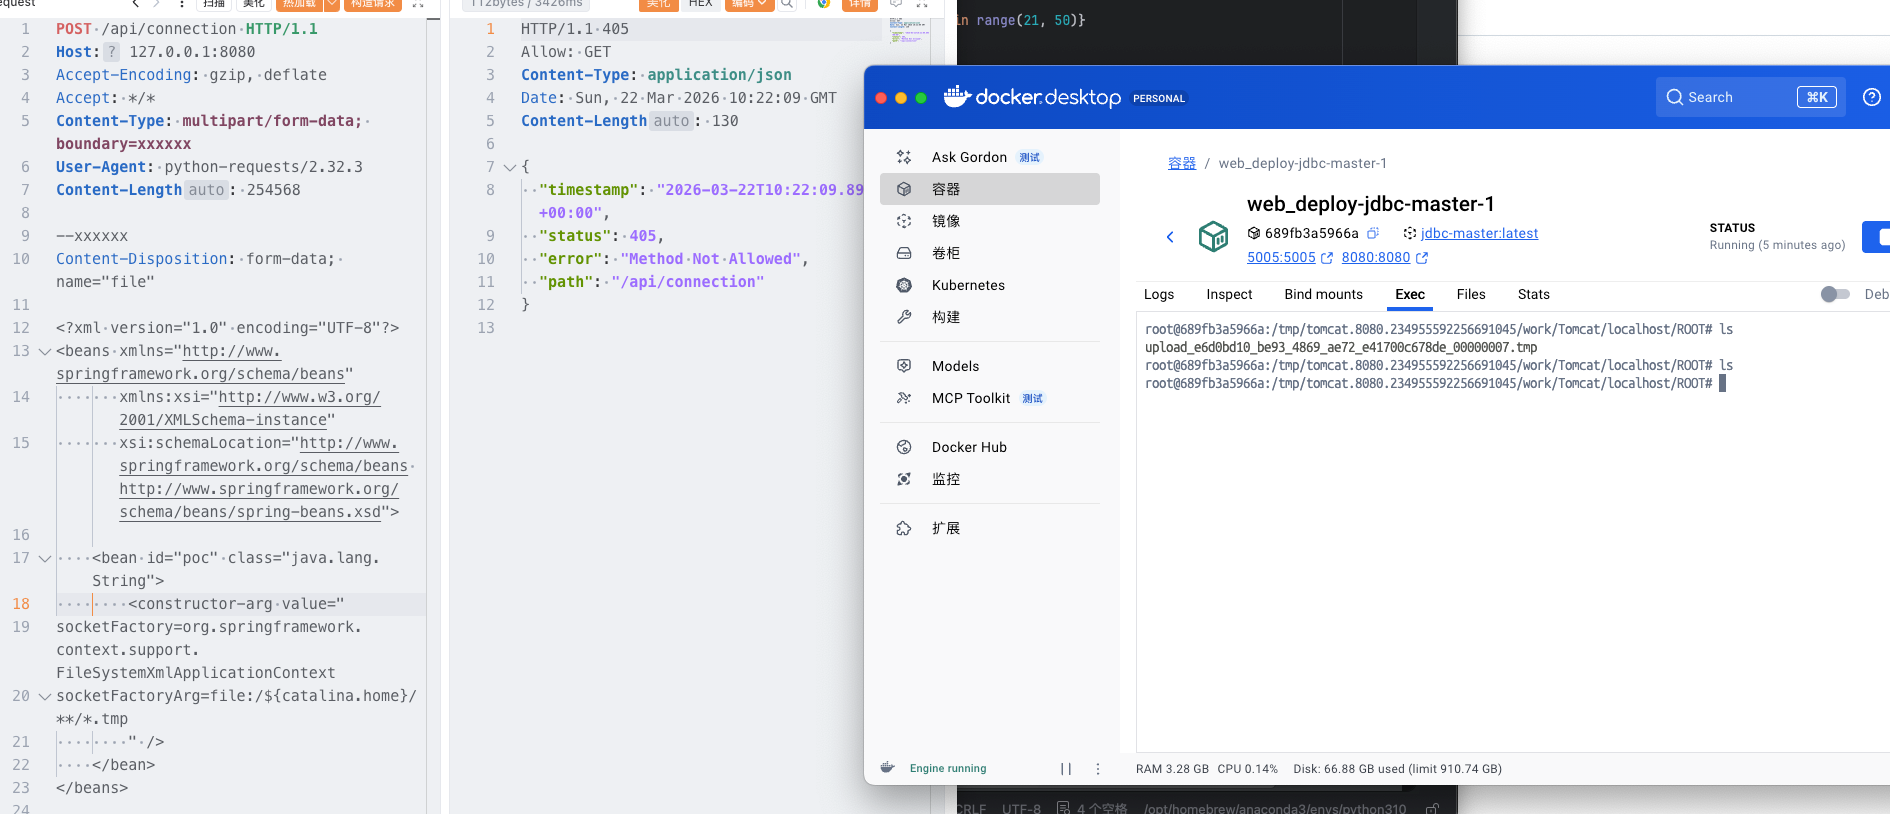Open the Docker Desktop help icon
This screenshot has width=1890, height=814.
(x=1872, y=97)
